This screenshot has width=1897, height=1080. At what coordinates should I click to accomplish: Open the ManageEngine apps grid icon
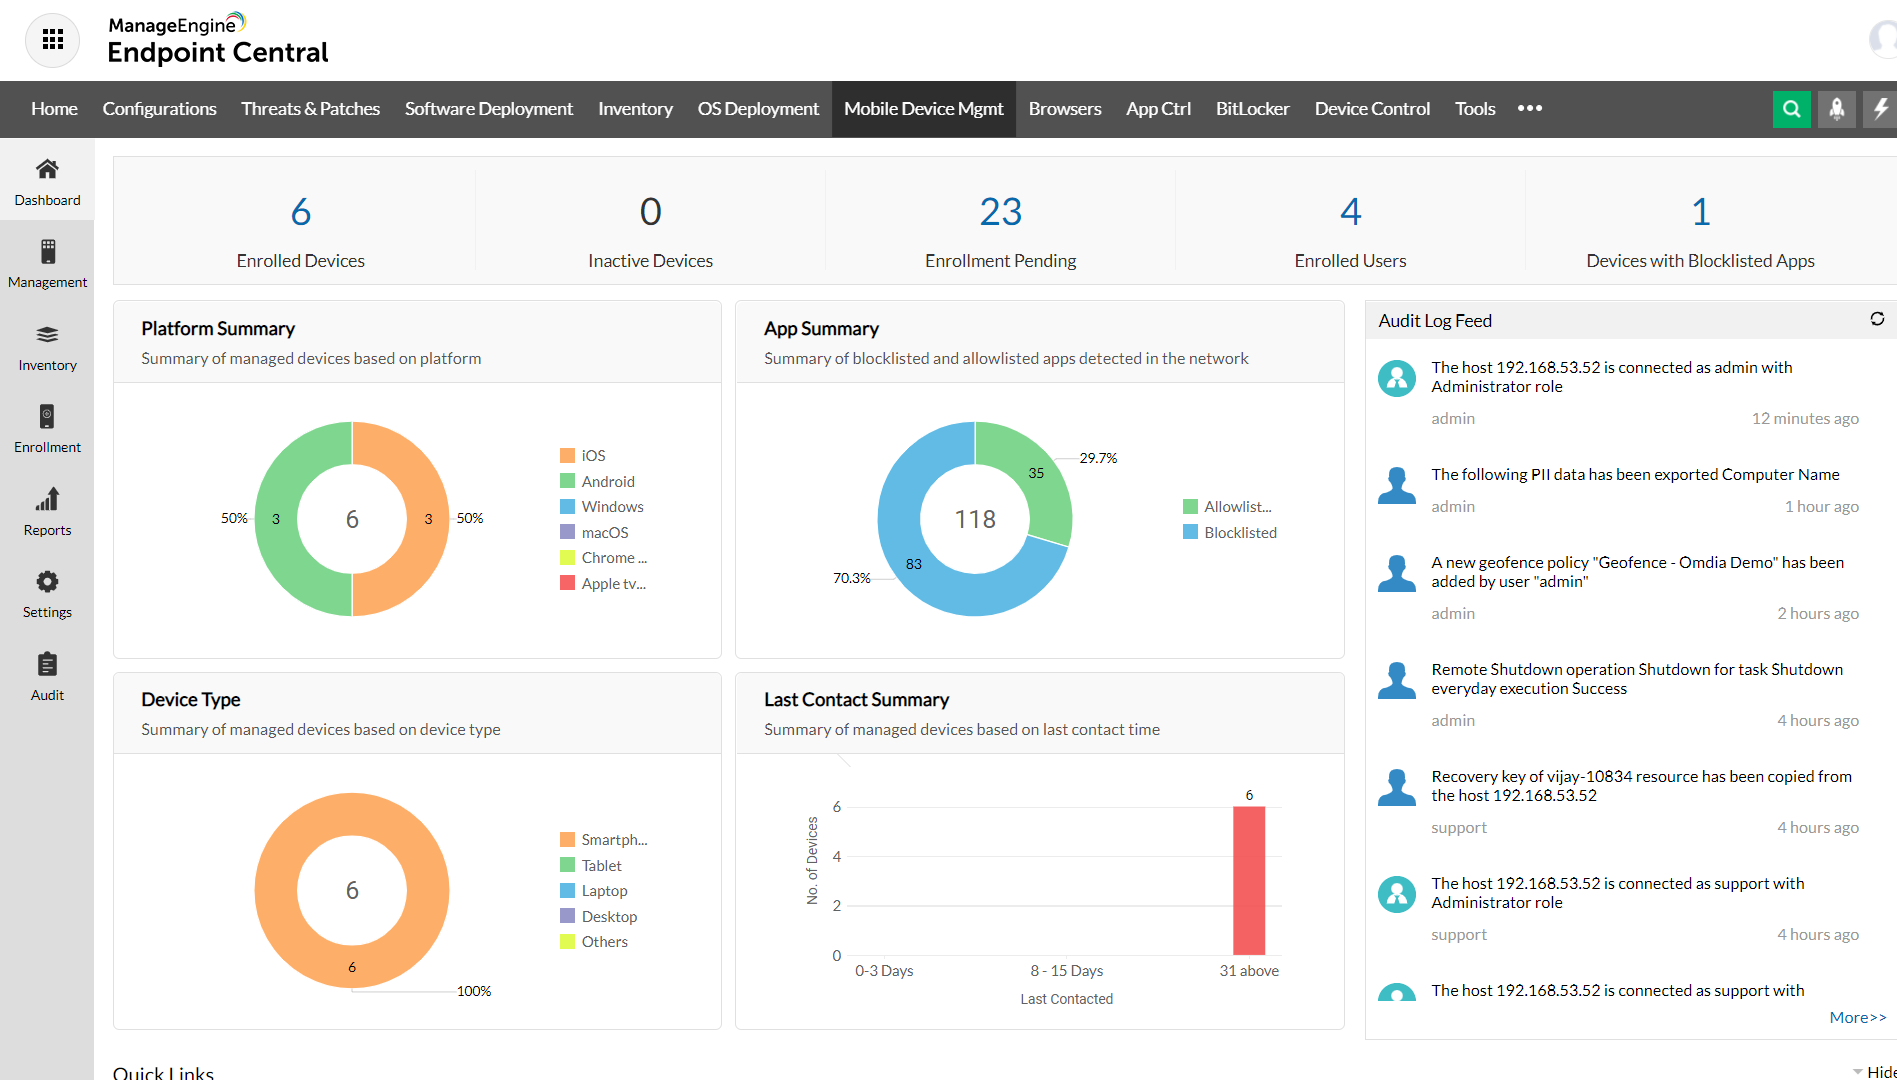(52, 40)
